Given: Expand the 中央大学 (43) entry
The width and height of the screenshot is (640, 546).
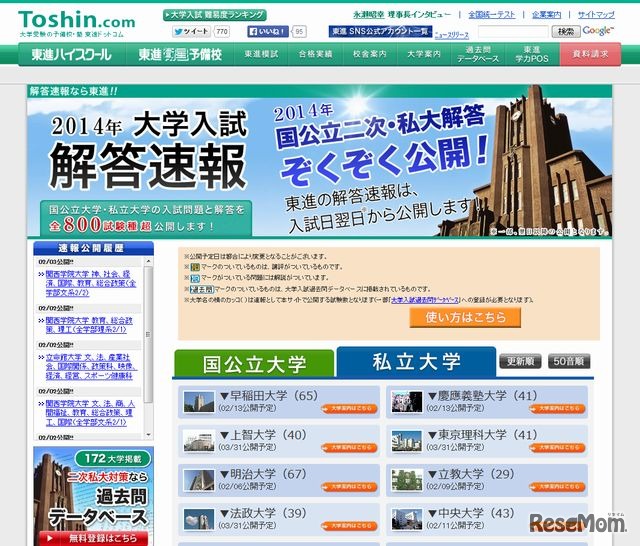Looking at the screenshot, I should (471, 513).
